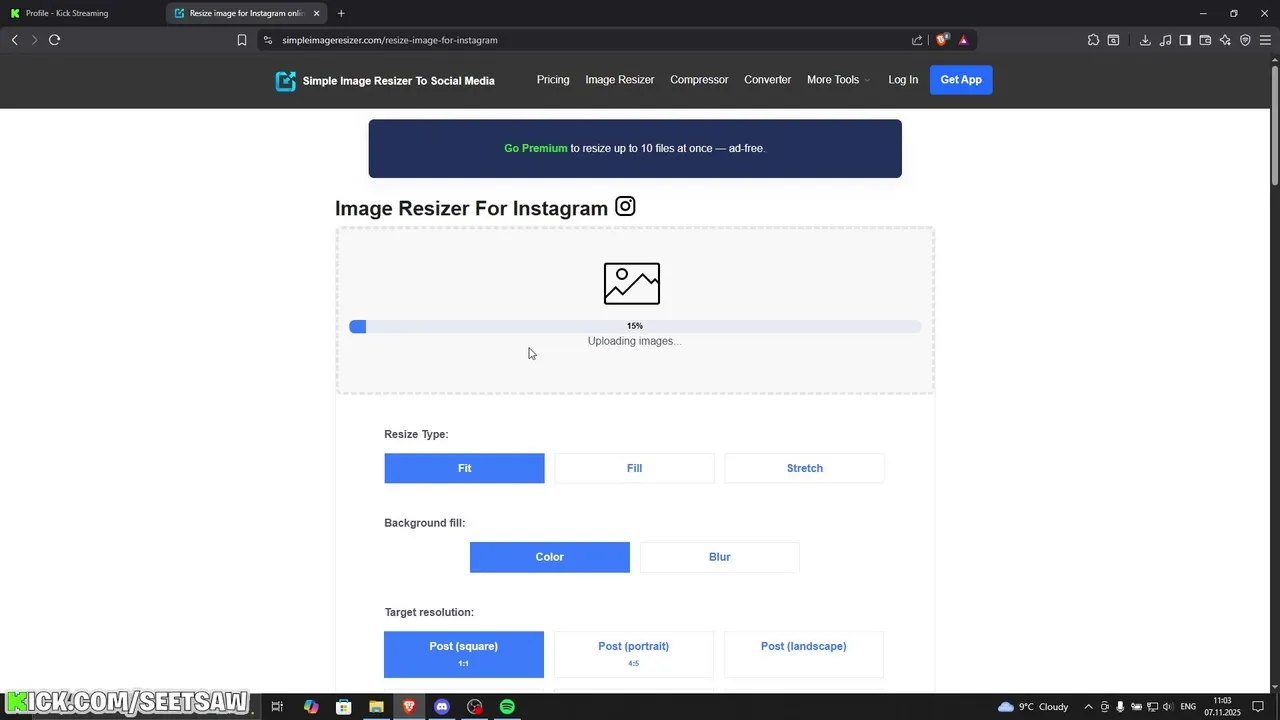Viewport: 1280px width, 720px height.
Task: Share the page via the share icon
Action: pos(917,40)
